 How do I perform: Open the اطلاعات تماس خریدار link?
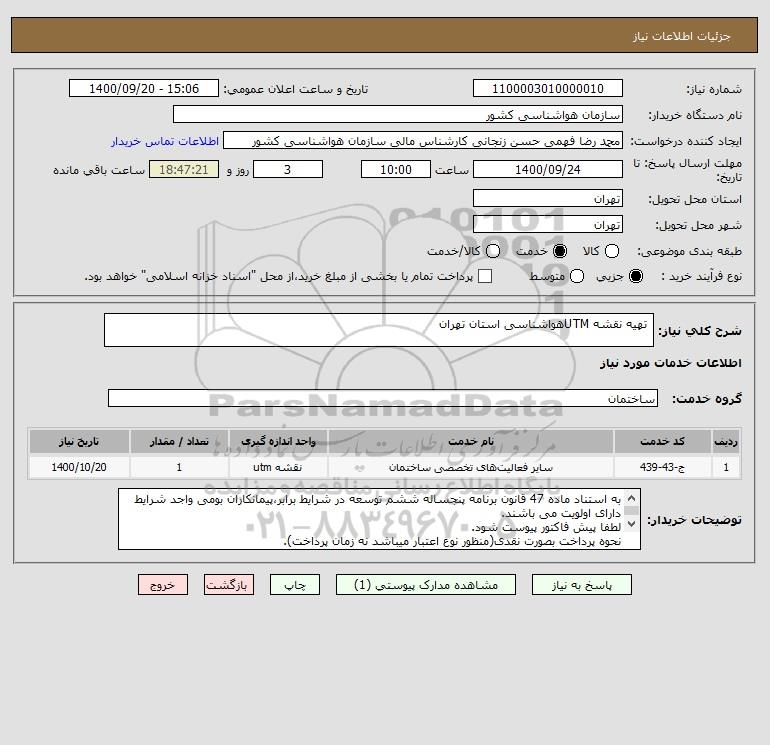pyautogui.click(x=165, y=141)
